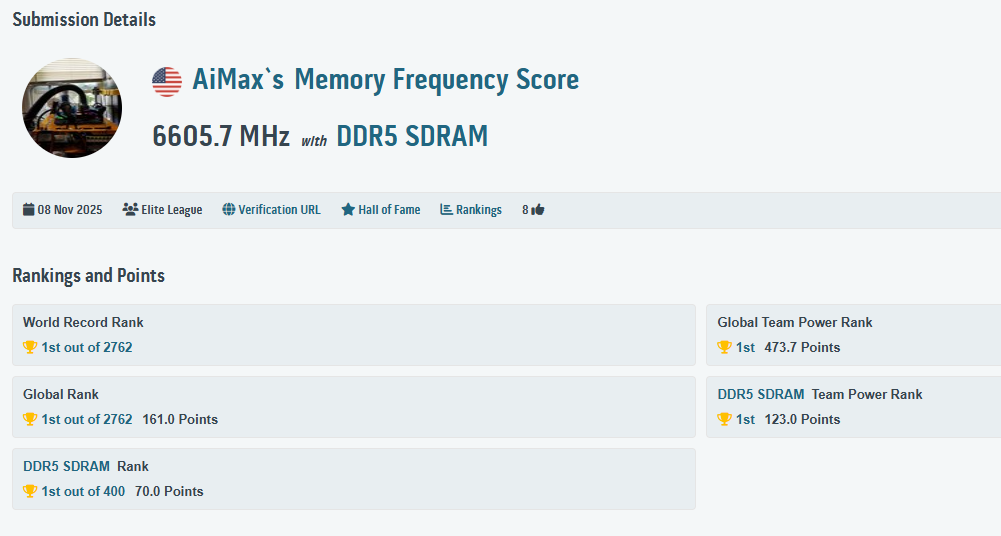1001x536 pixels.
Task: Click DDR5 SDRAM in Team Power Rank
Action: tap(760, 394)
